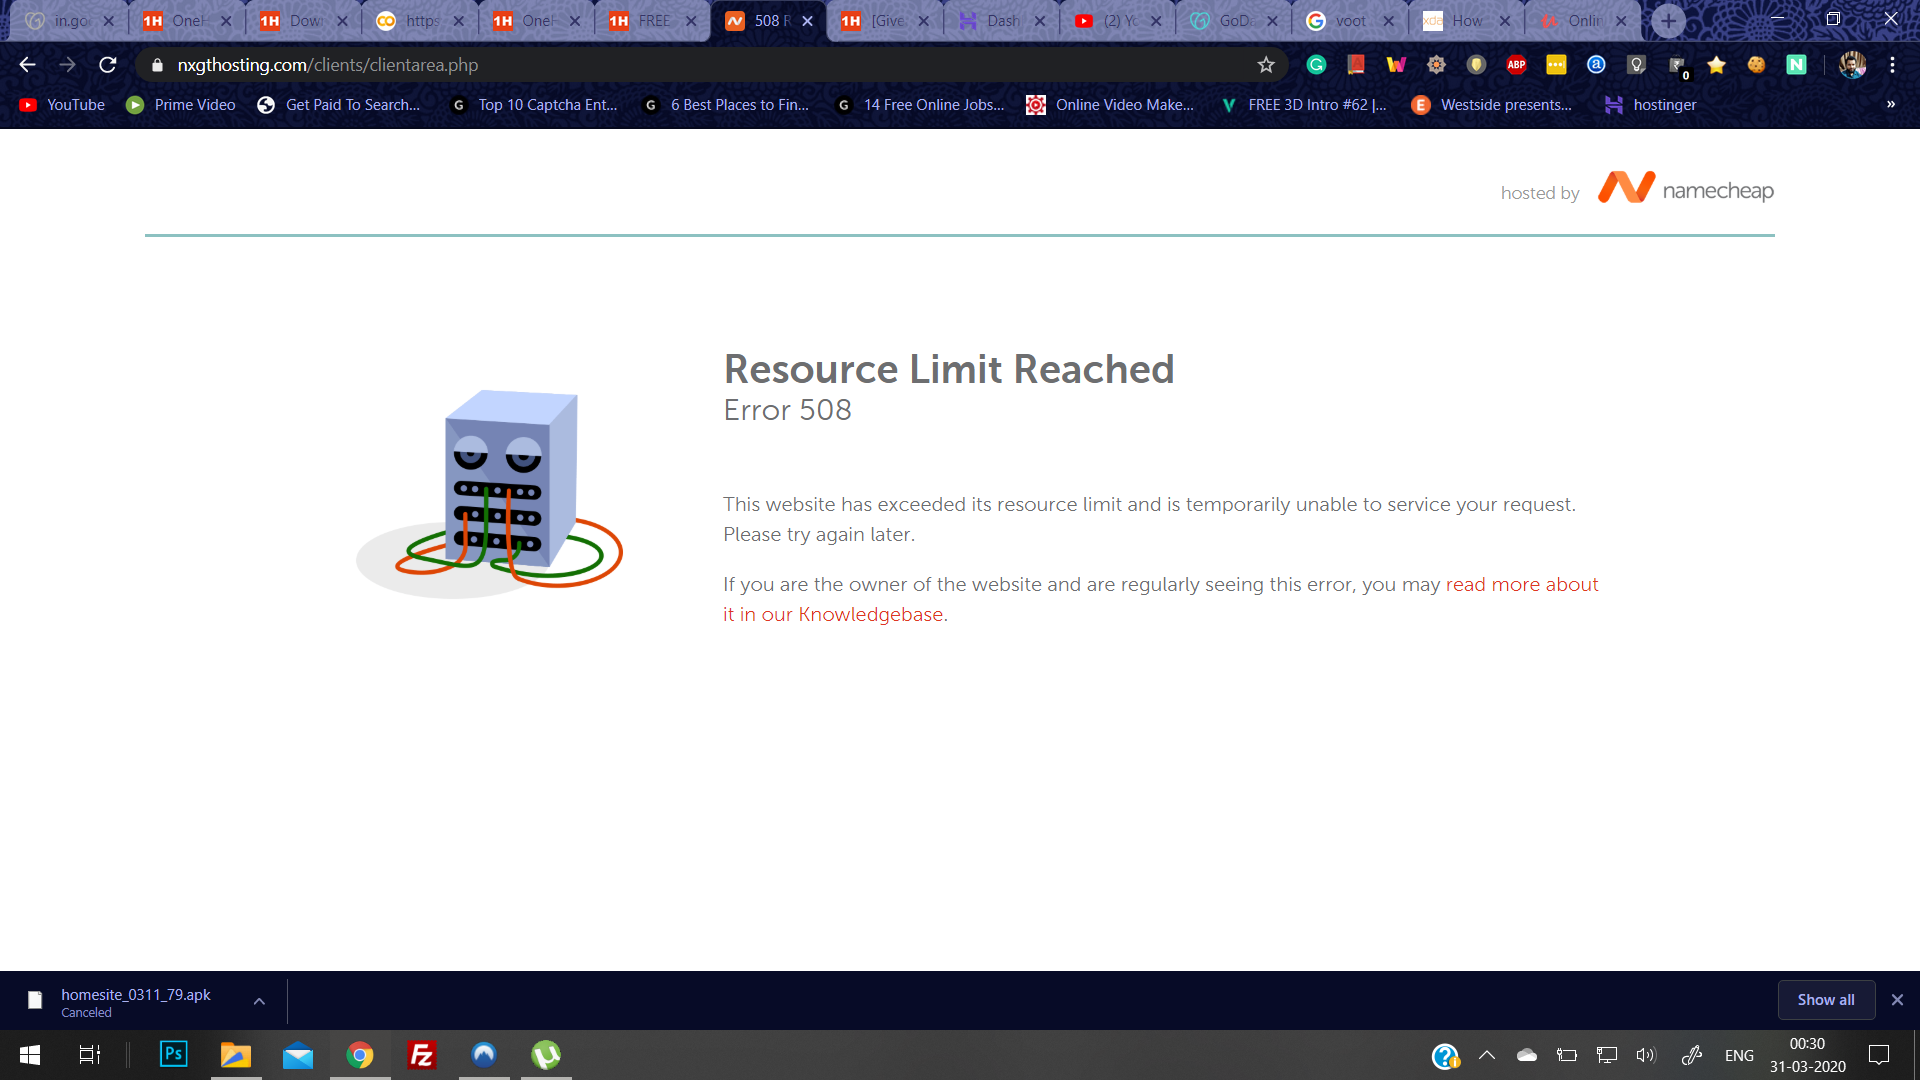Open FileZilla from the taskbar
This screenshot has width=1920, height=1080.
click(x=422, y=1054)
